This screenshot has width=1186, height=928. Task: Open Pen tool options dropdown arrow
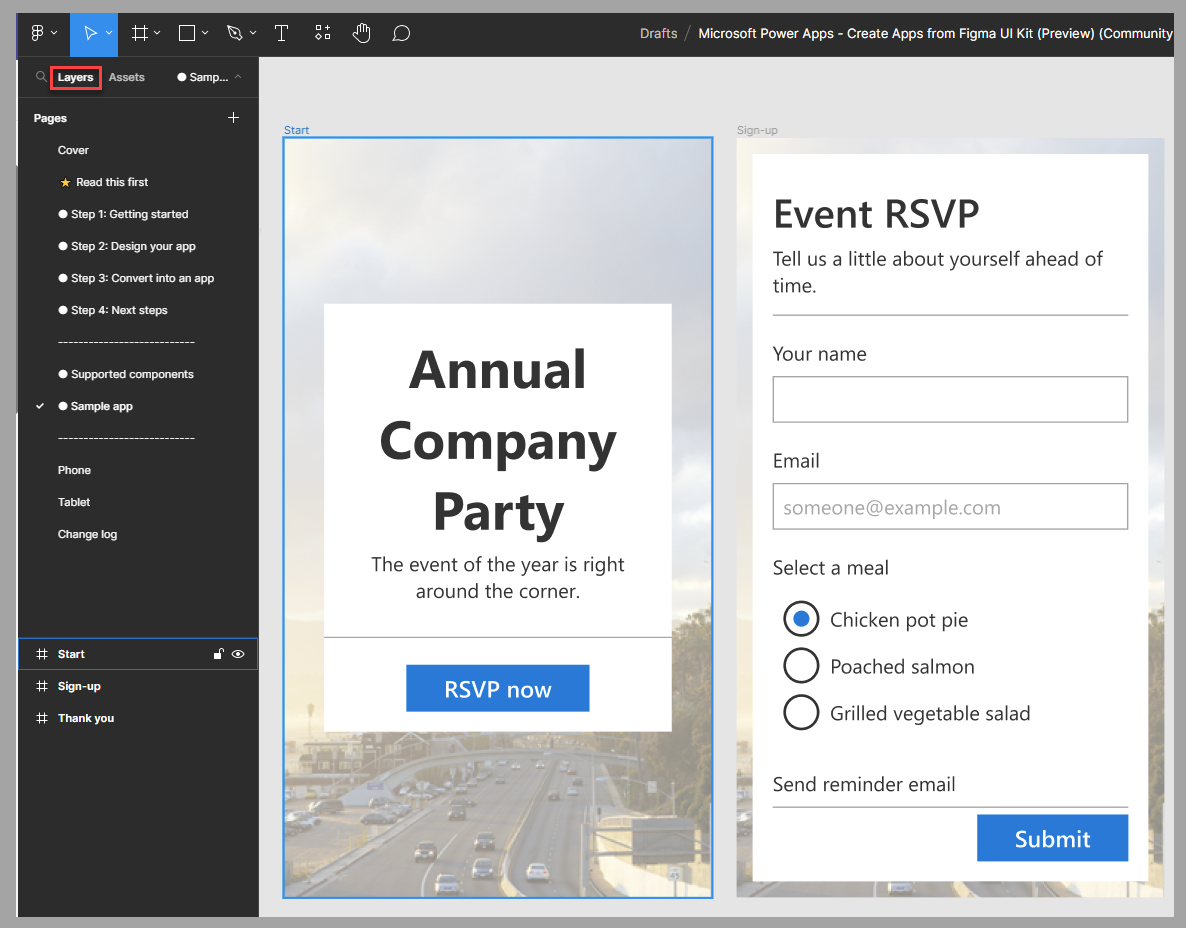click(253, 33)
